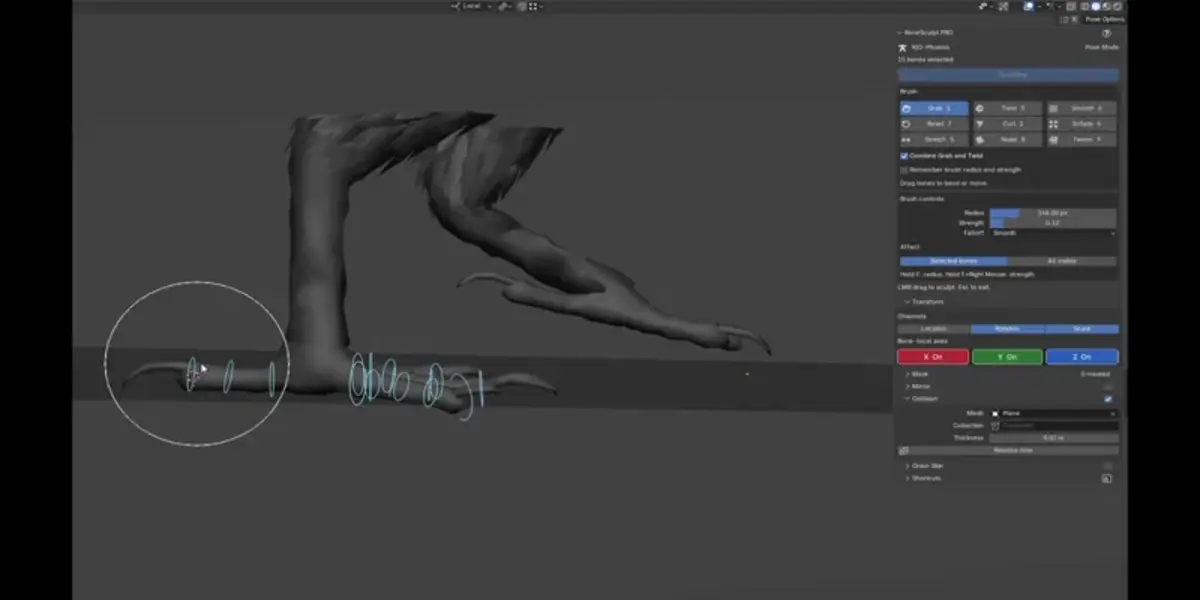The height and width of the screenshot is (600, 1200).
Task: Toggle the Scale channel
Action: pyautogui.click(x=1082, y=329)
